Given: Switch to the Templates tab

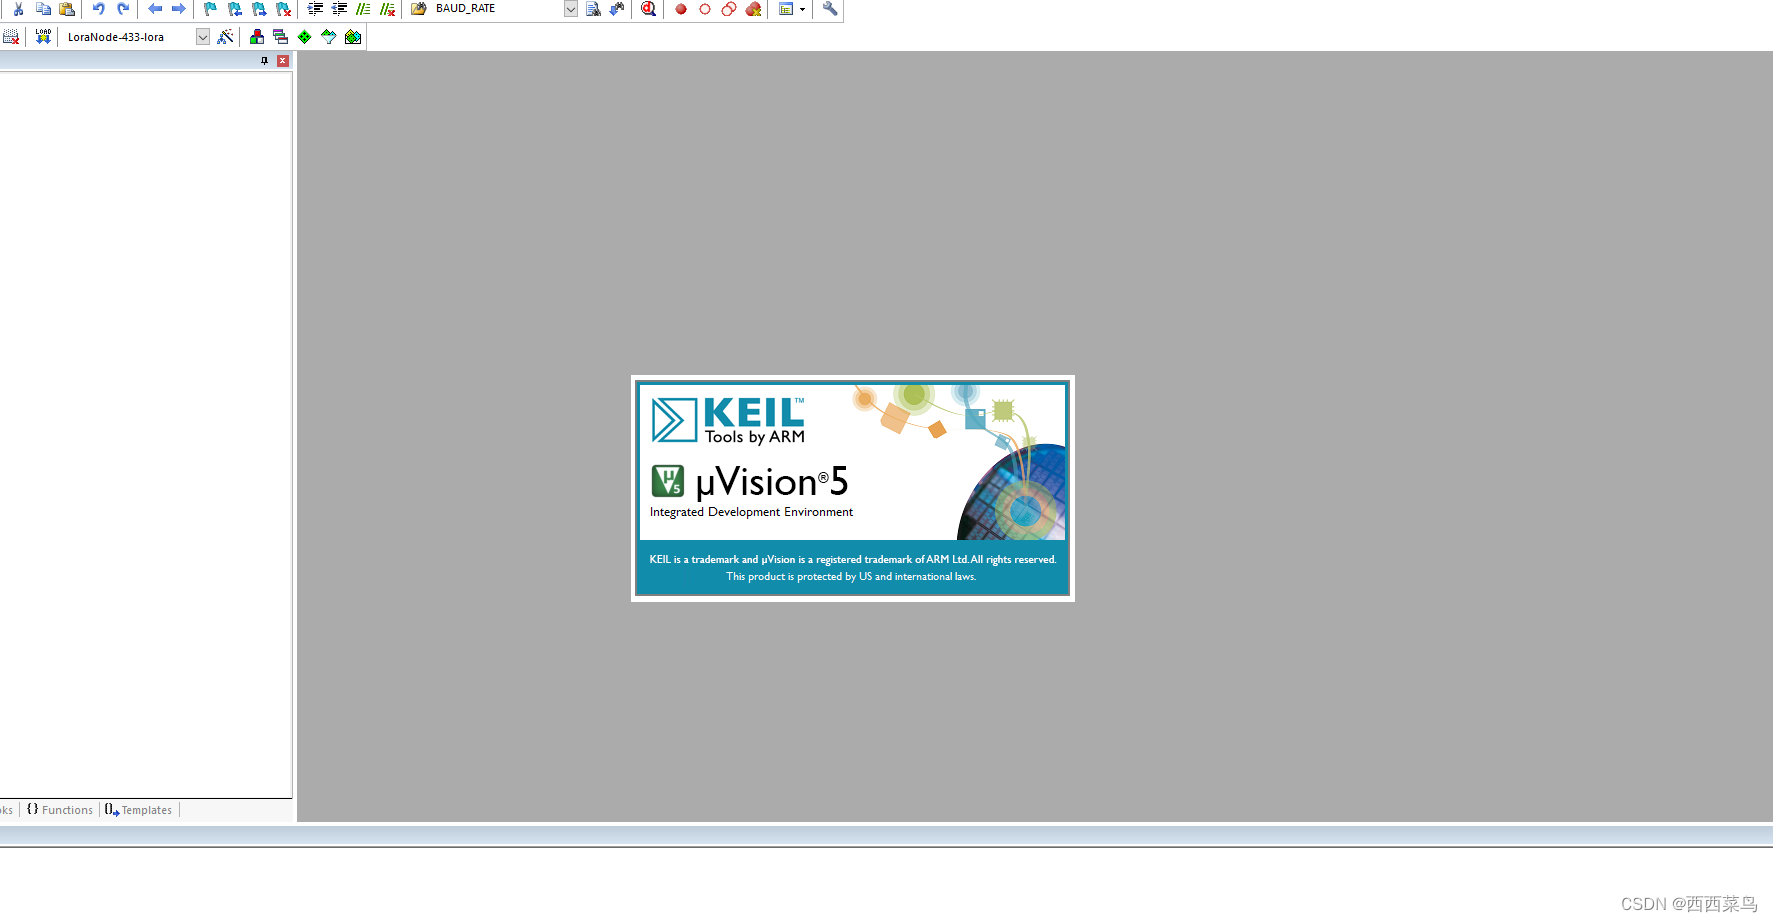Looking at the screenshot, I should [x=139, y=810].
